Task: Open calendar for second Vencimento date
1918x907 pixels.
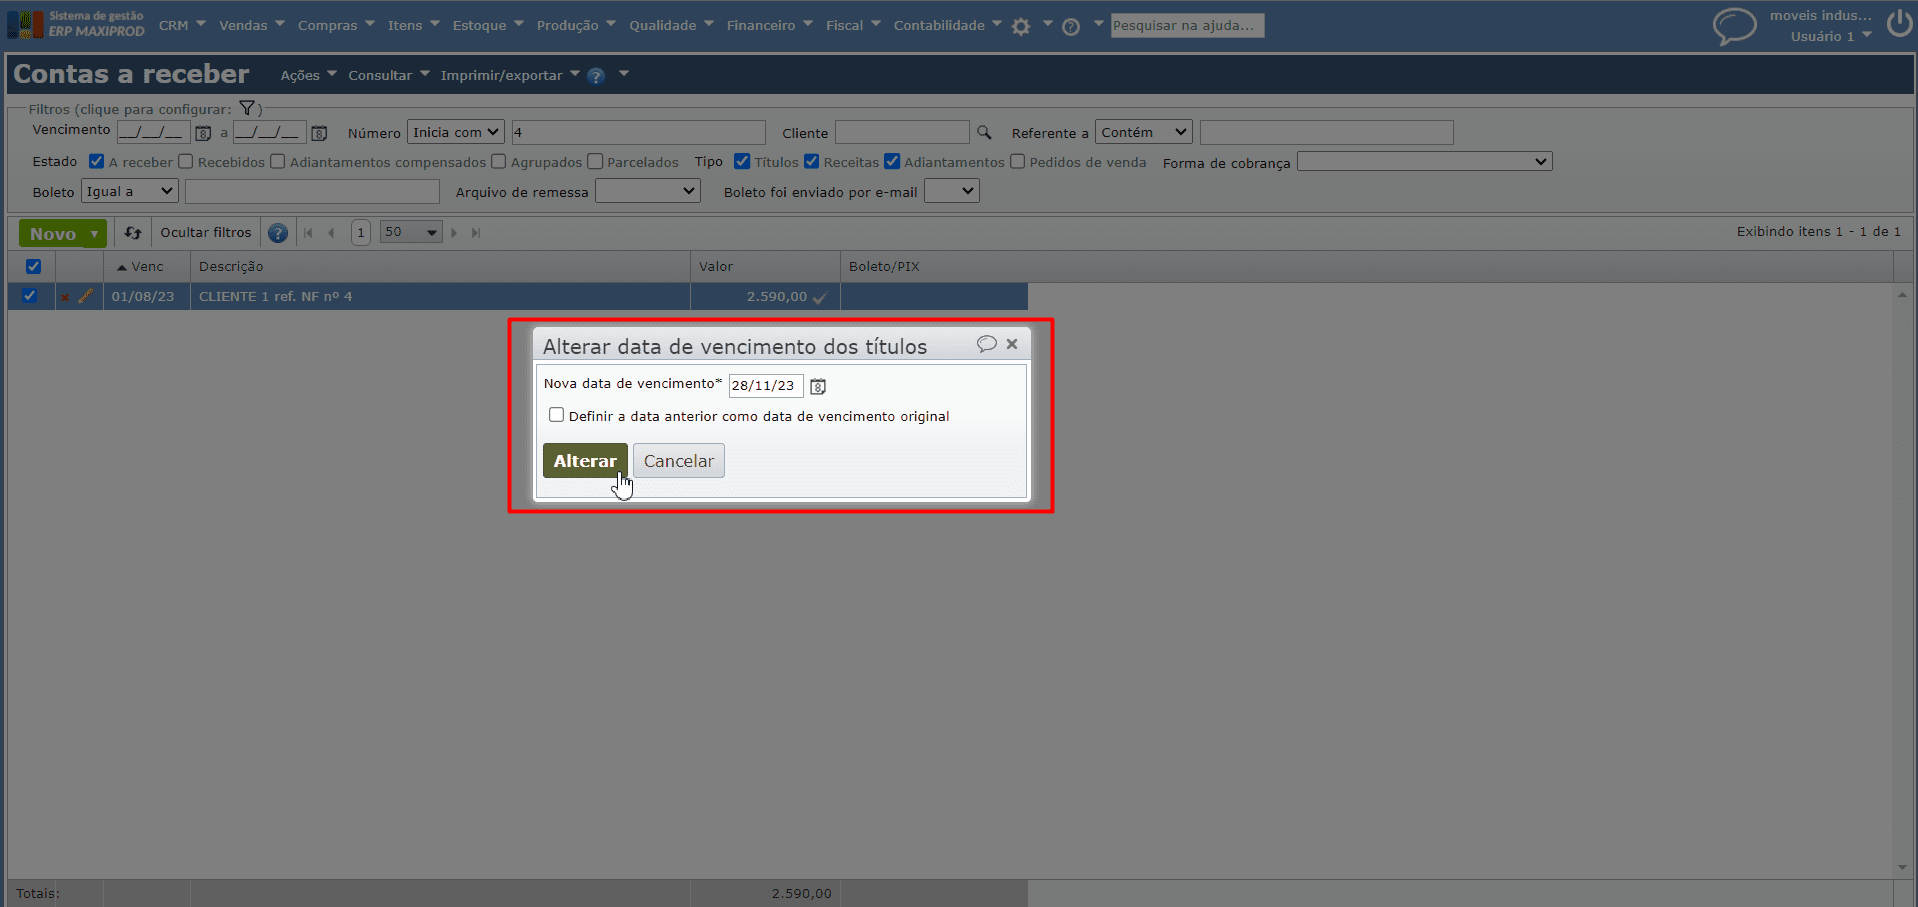Action: click(319, 133)
